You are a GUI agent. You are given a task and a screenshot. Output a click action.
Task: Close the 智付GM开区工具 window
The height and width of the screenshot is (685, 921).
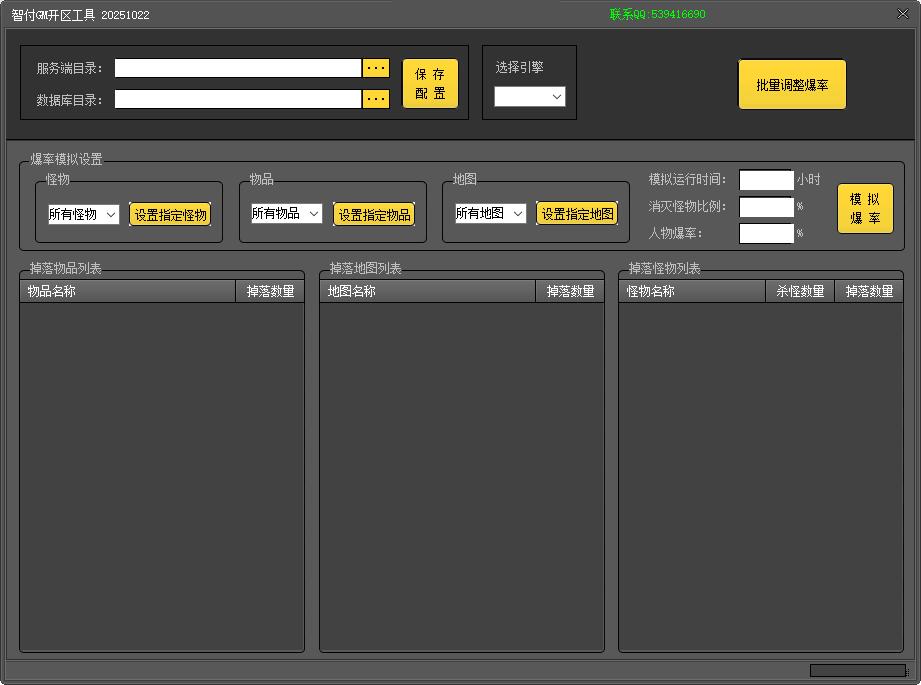pos(903,14)
